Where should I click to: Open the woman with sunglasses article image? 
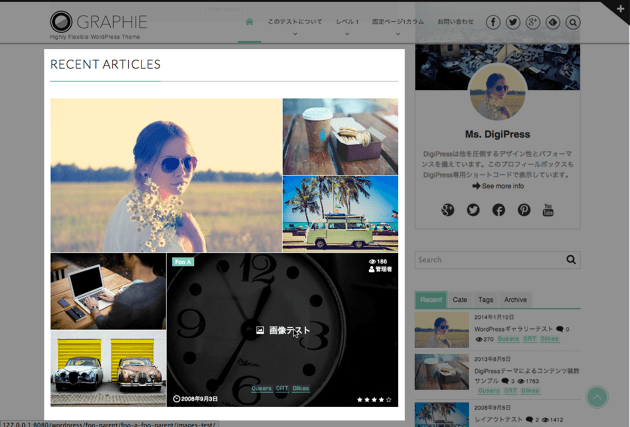click(x=166, y=175)
